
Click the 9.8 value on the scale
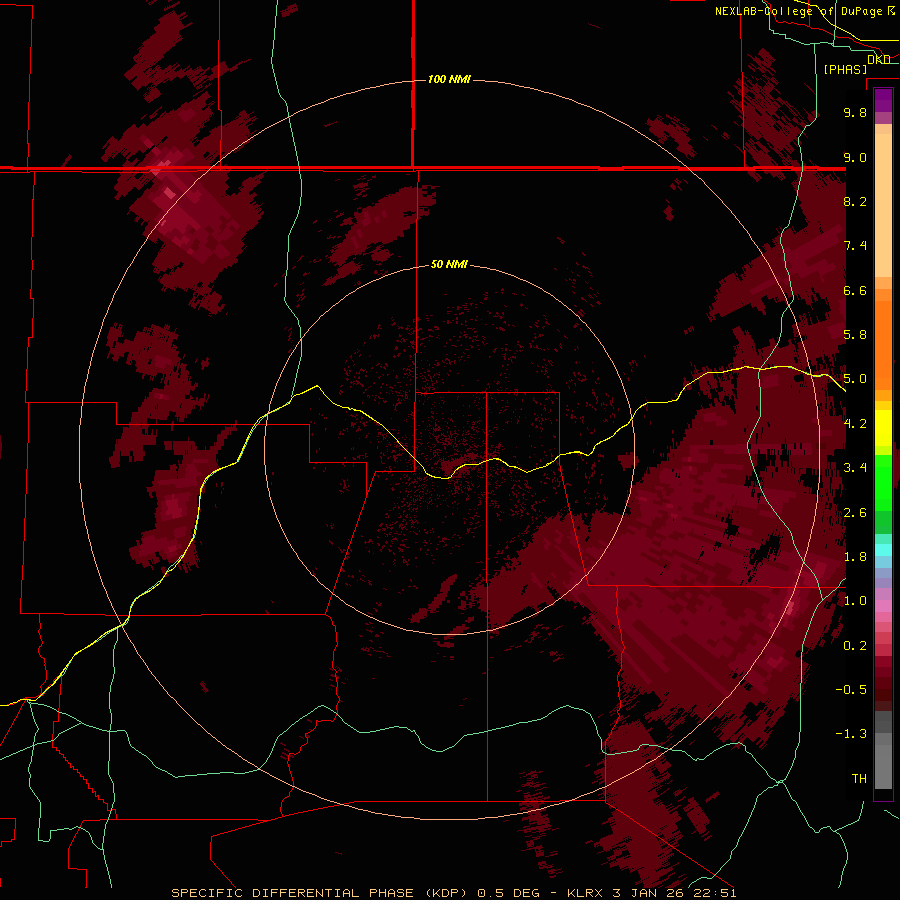(x=855, y=112)
